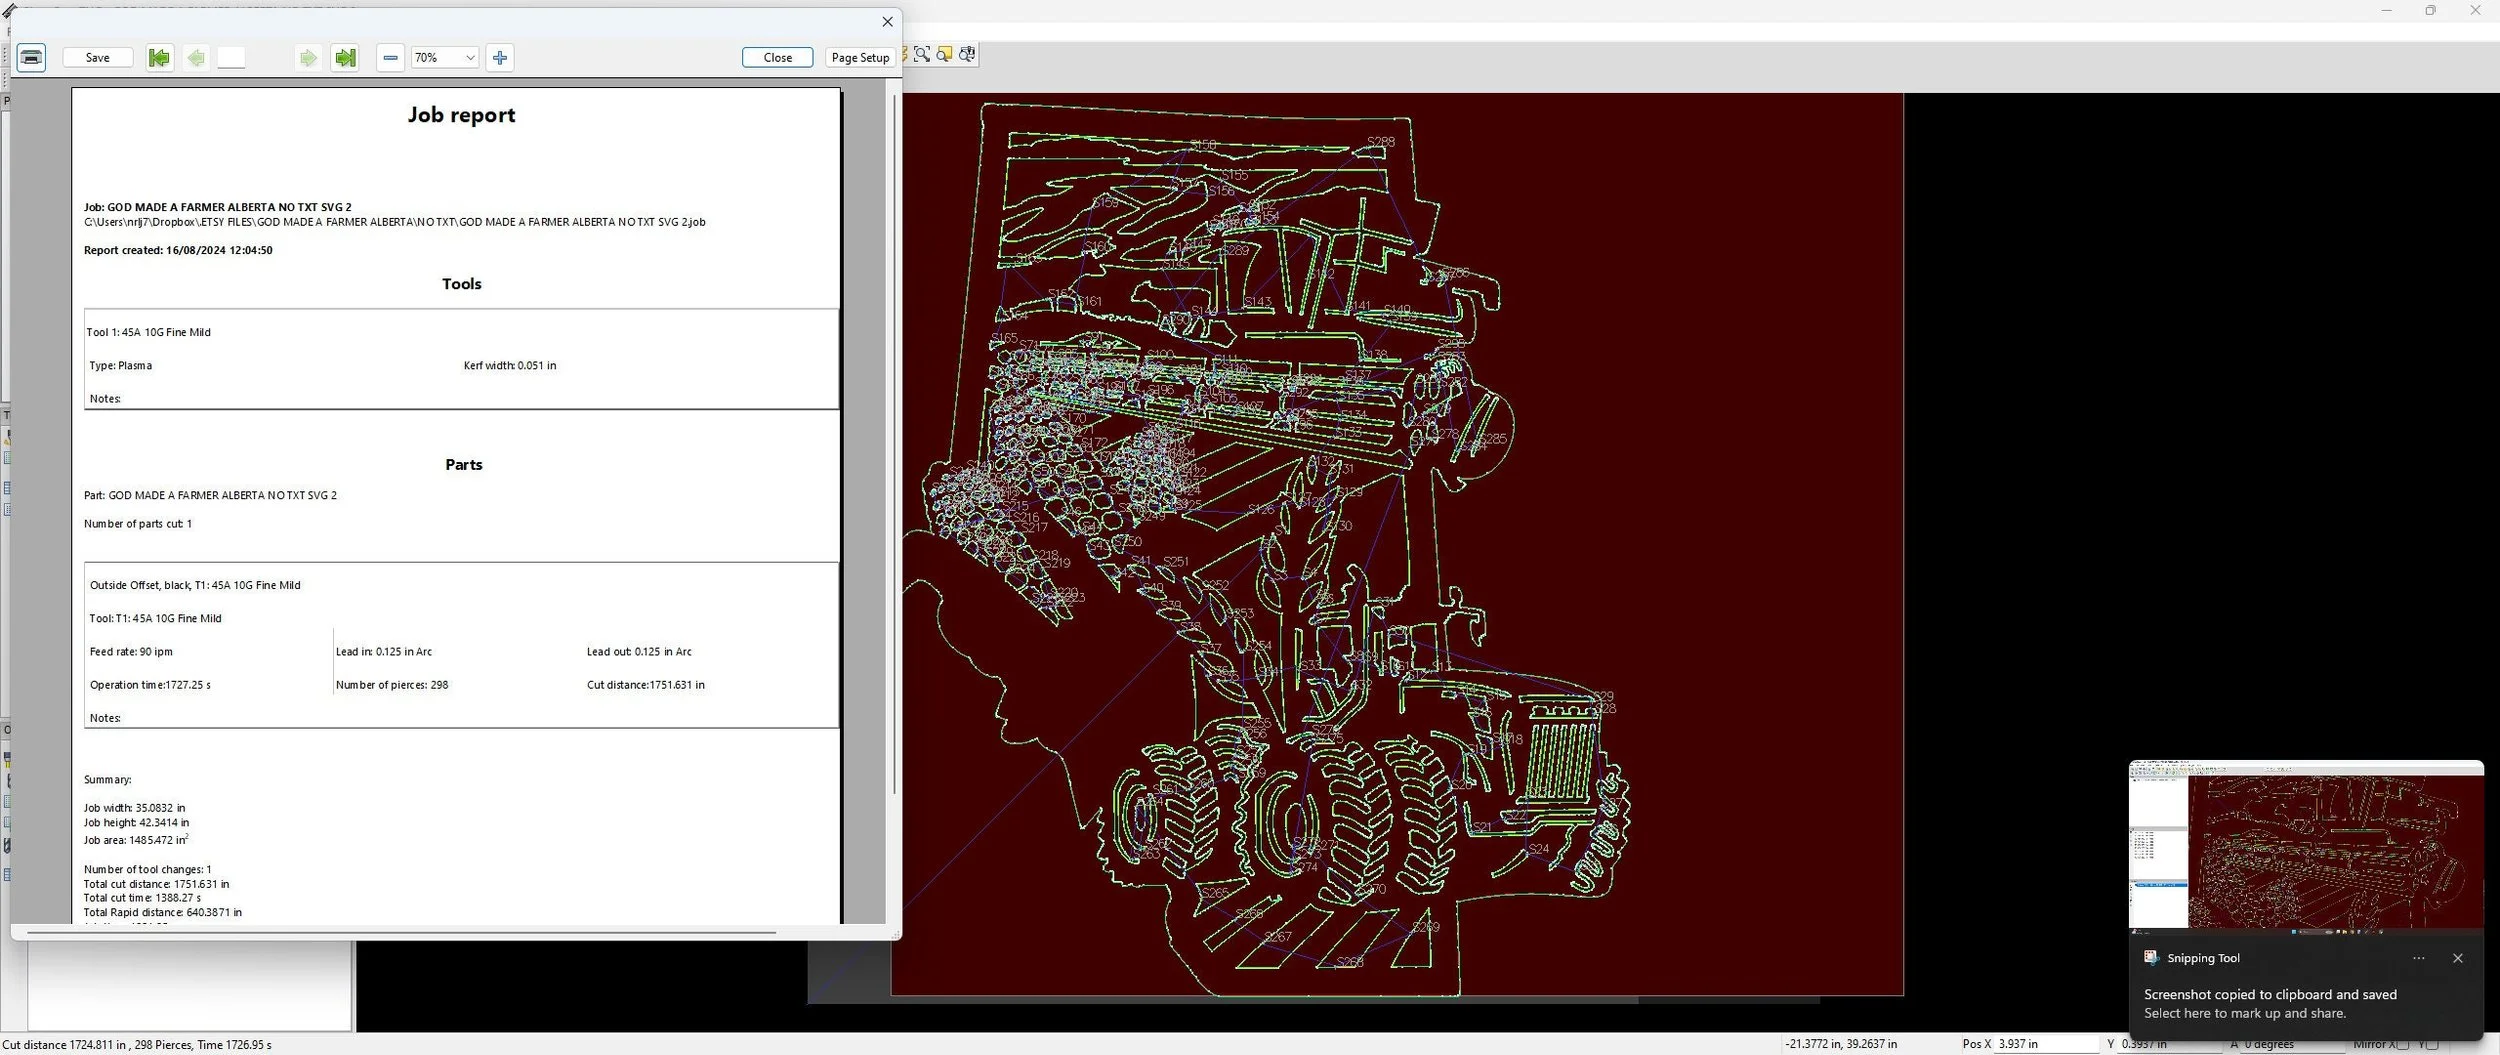Screen dimensions: 2500x1055
Task: Toggle the Mirror Y checkbox
Action: [x=2431, y=1044]
